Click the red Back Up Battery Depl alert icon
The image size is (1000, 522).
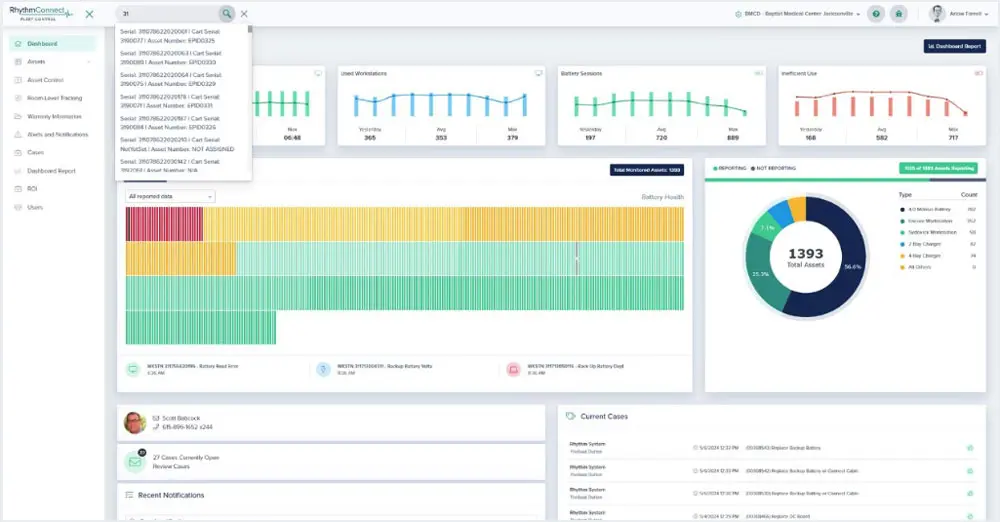(513, 369)
